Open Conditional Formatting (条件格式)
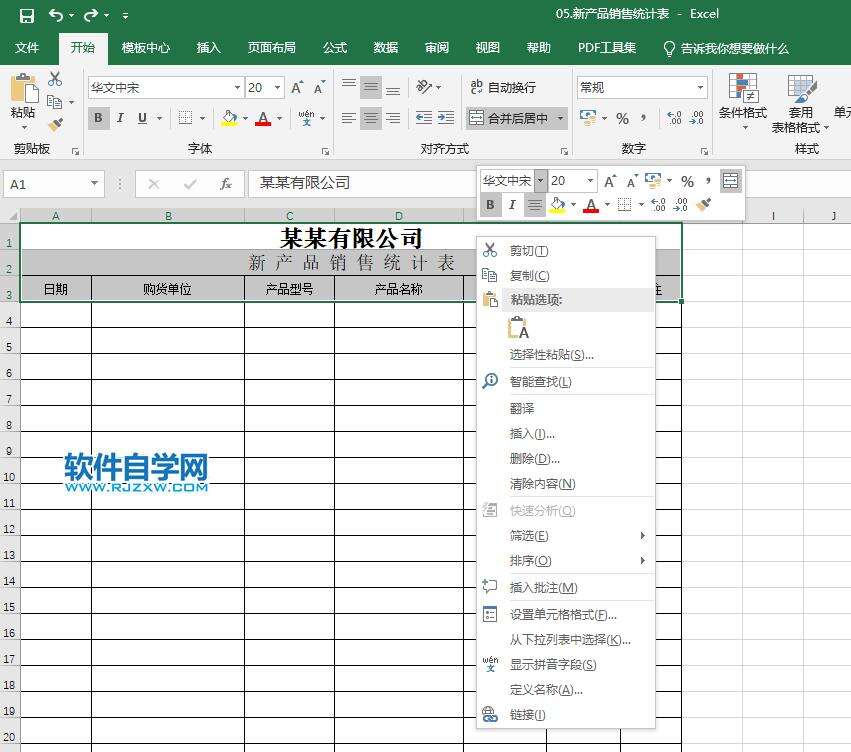Screen dimensions: 851x752 point(742,102)
